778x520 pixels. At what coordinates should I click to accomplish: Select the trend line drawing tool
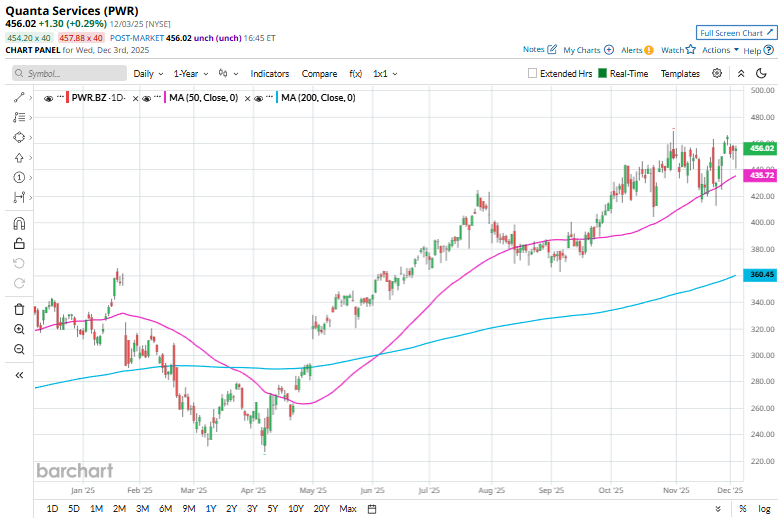[19, 97]
